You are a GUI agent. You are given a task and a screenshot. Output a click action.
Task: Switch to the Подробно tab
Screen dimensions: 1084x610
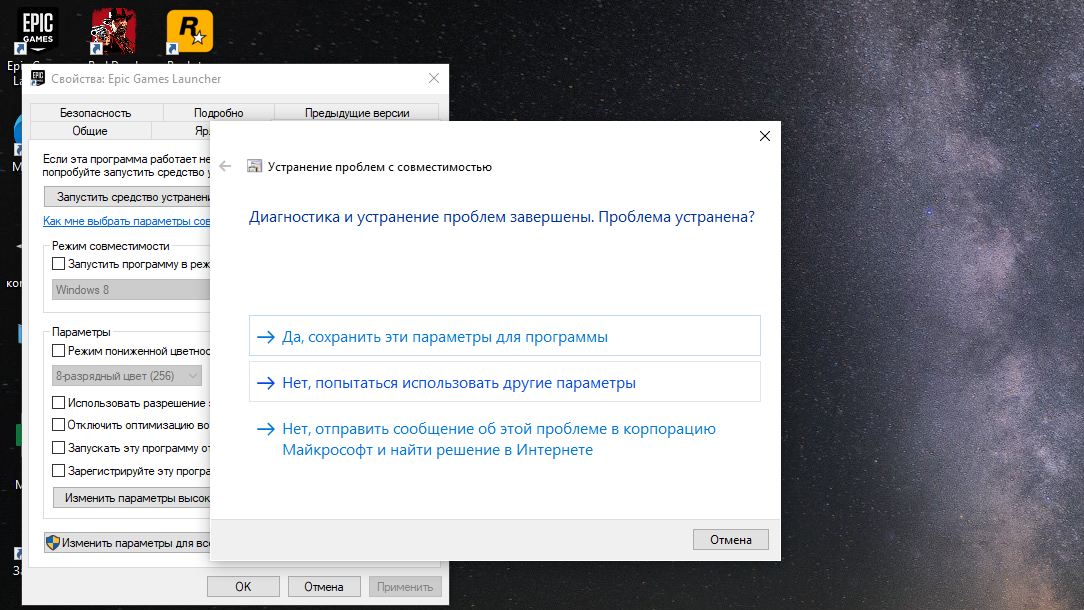point(218,113)
